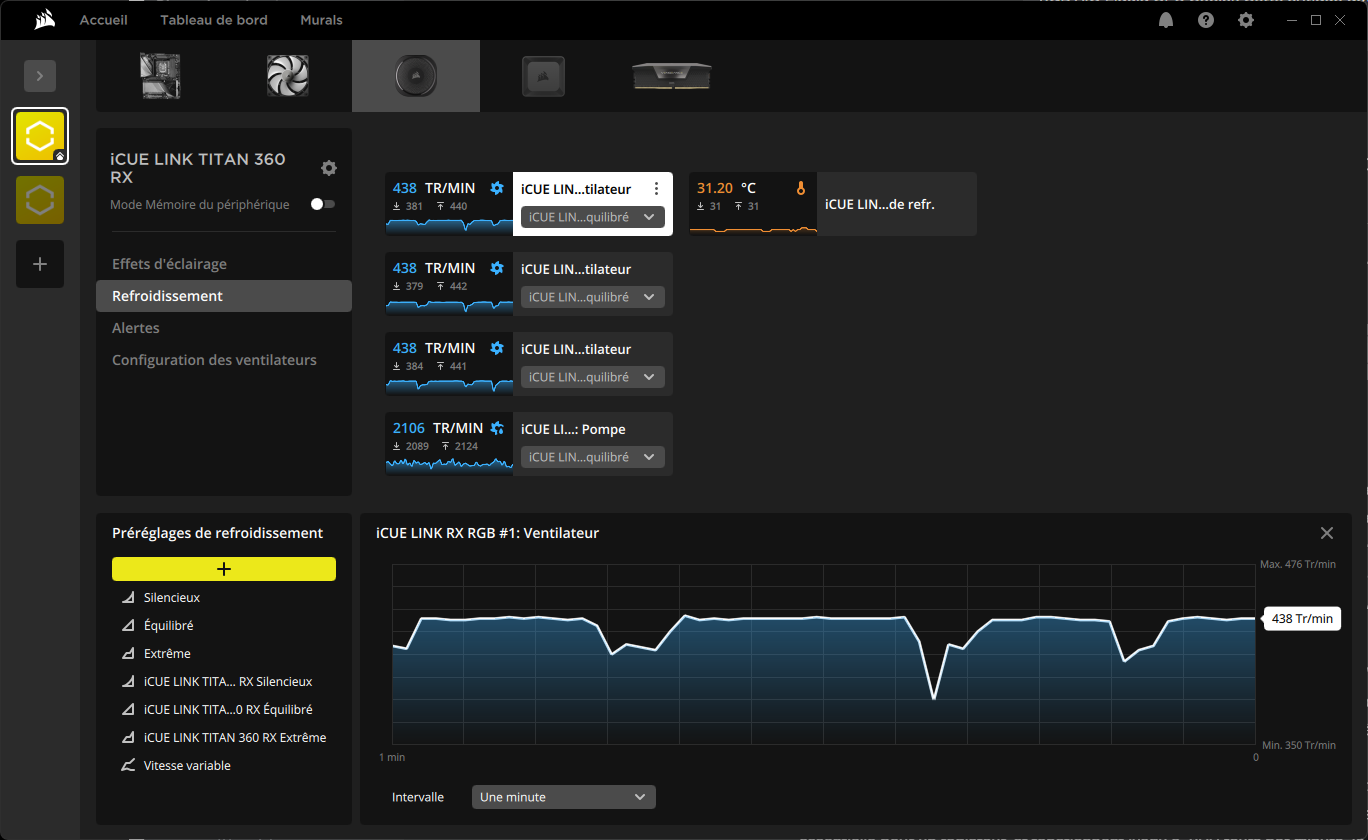The image size is (1368, 840).
Task: Click the three-dot menu on first fan tile
Action: click(656, 189)
